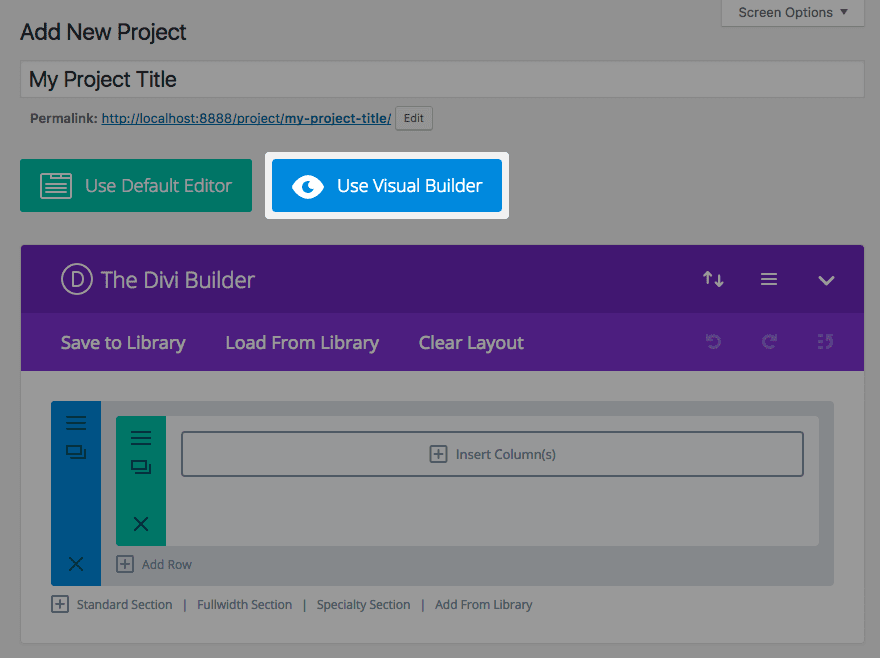880x658 pixels.
Task: Click the Divi Builder portability arrows icon
Action: pos(713,280)
